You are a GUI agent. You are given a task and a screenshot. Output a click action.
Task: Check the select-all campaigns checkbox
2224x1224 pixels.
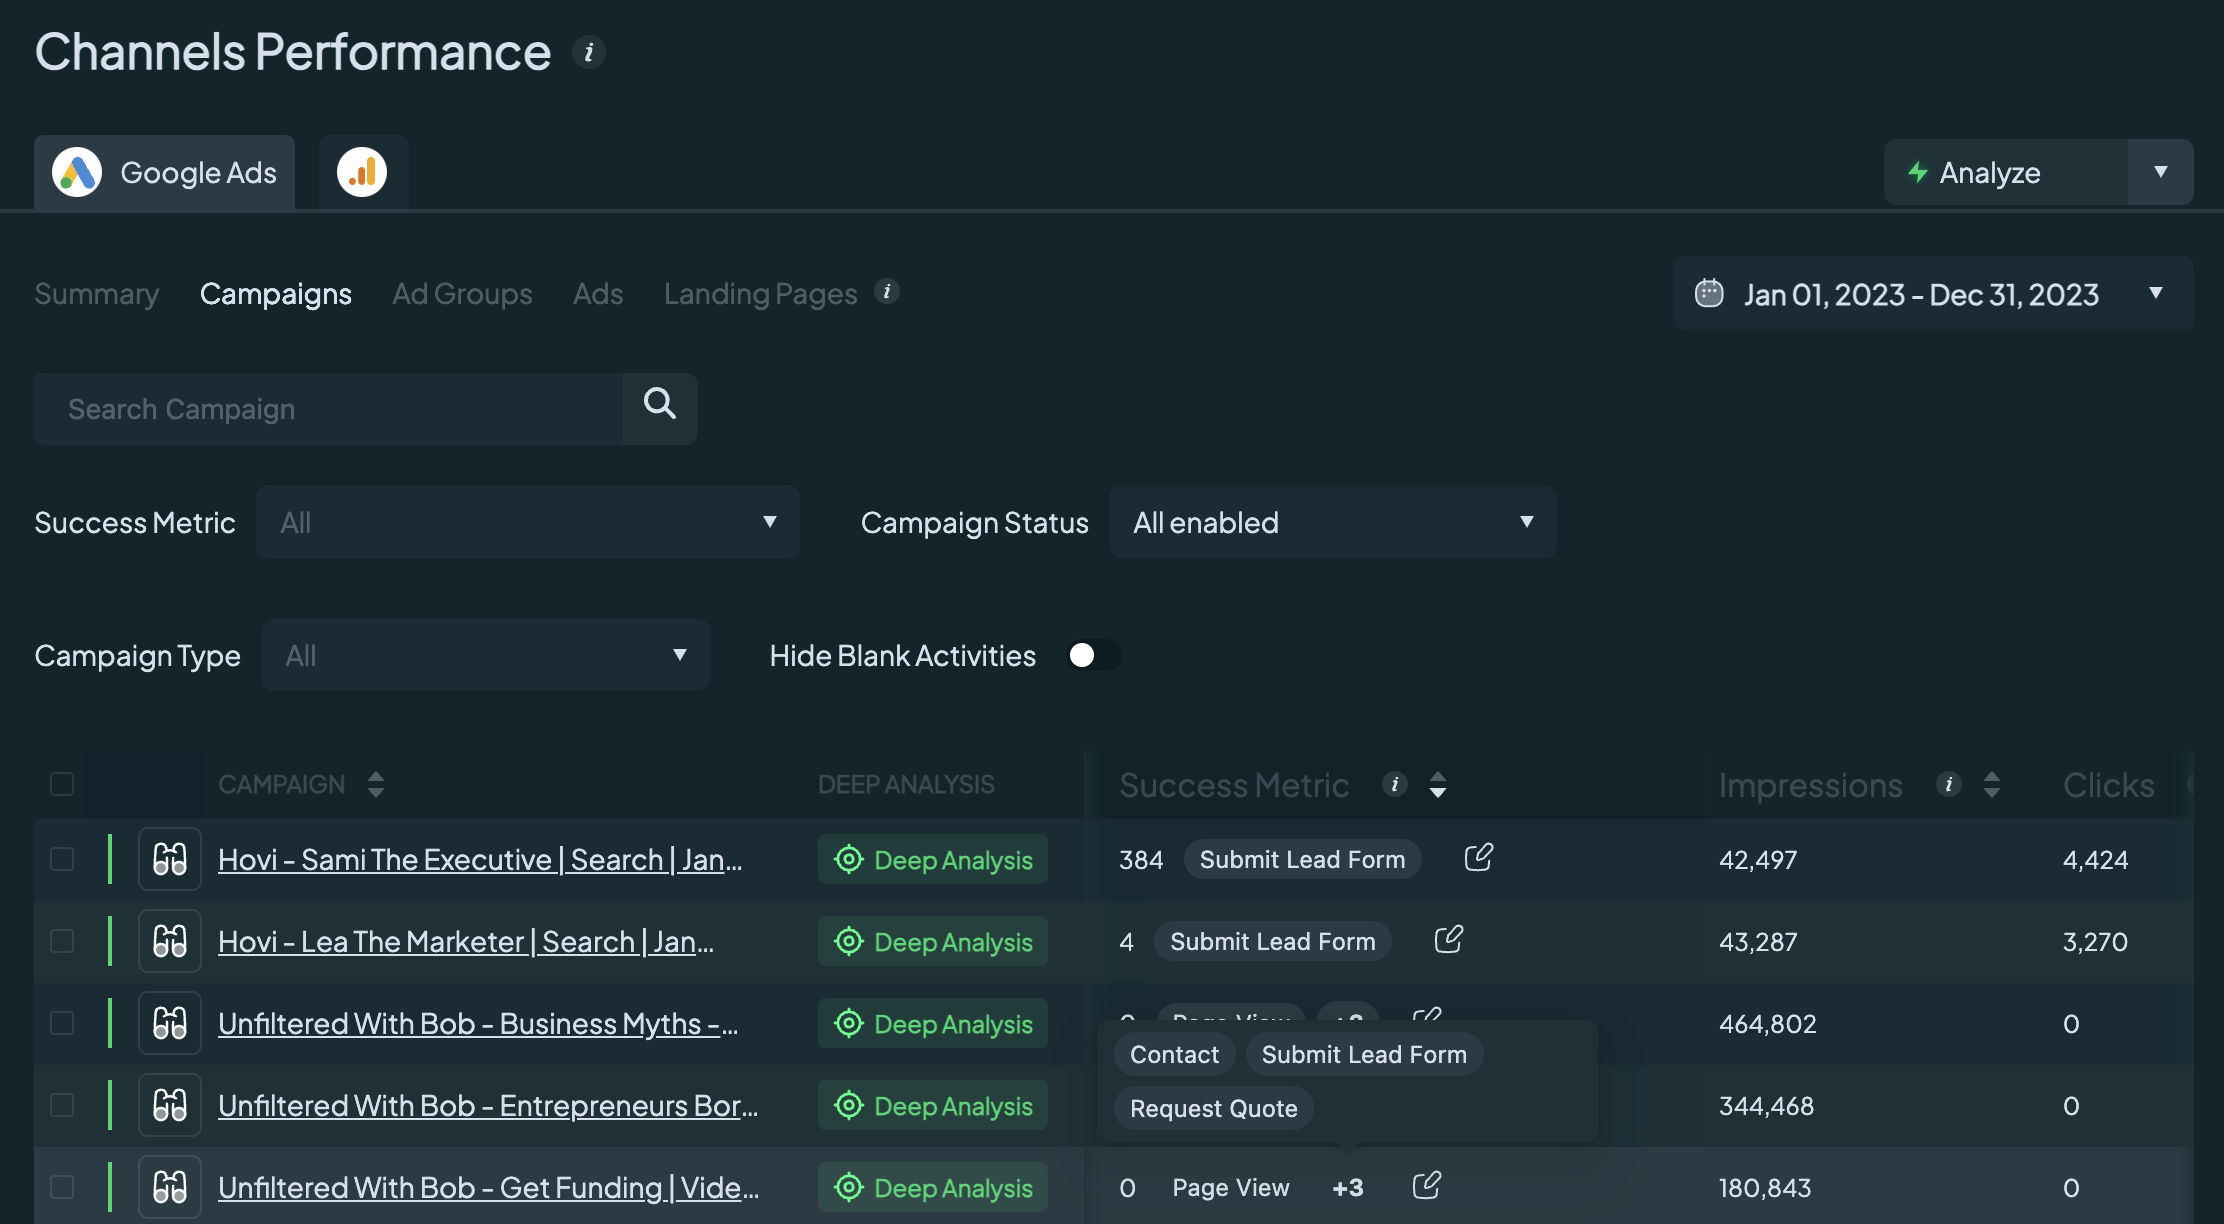[x=62, y=784]
